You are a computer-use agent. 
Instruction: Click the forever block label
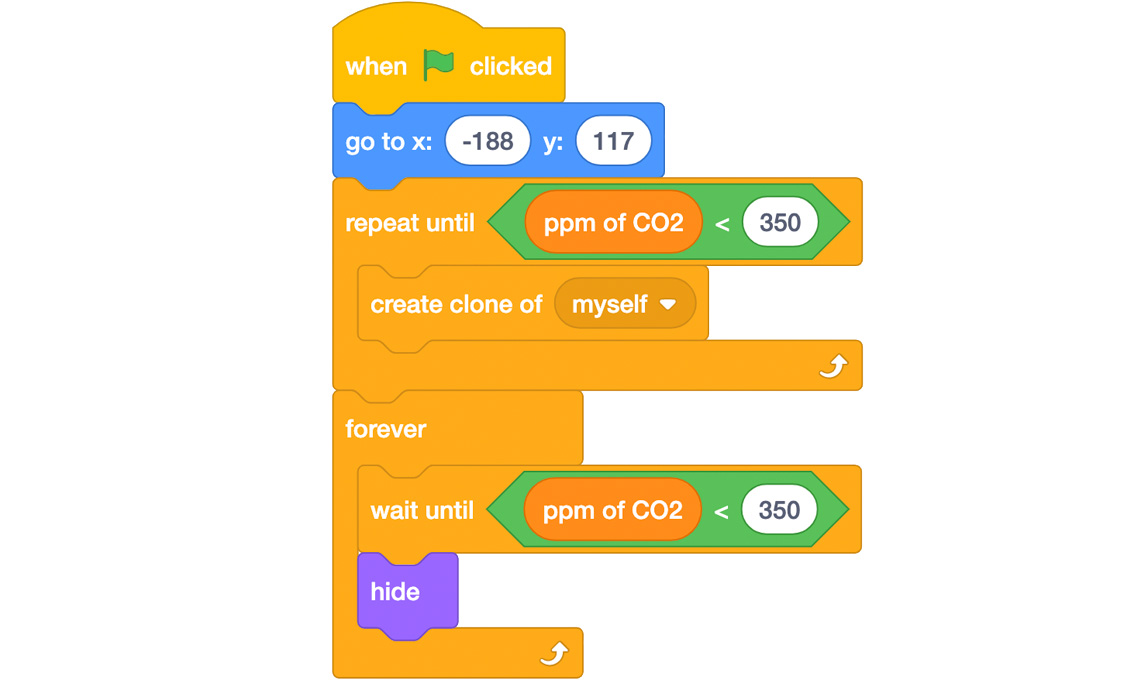tap(385, 429)
